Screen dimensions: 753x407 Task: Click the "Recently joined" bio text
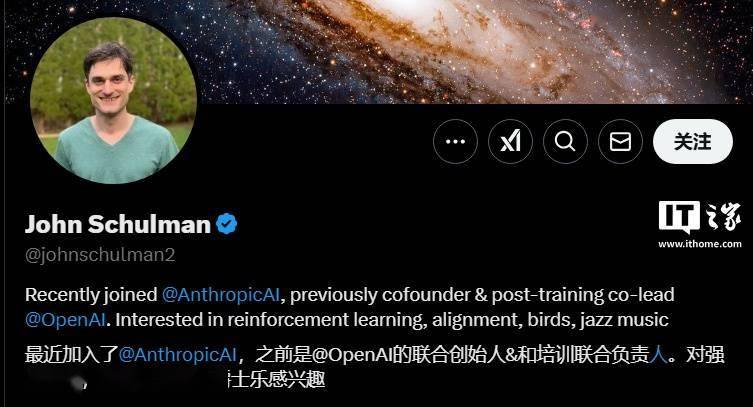pyautogui.click(x=91, y=295)
